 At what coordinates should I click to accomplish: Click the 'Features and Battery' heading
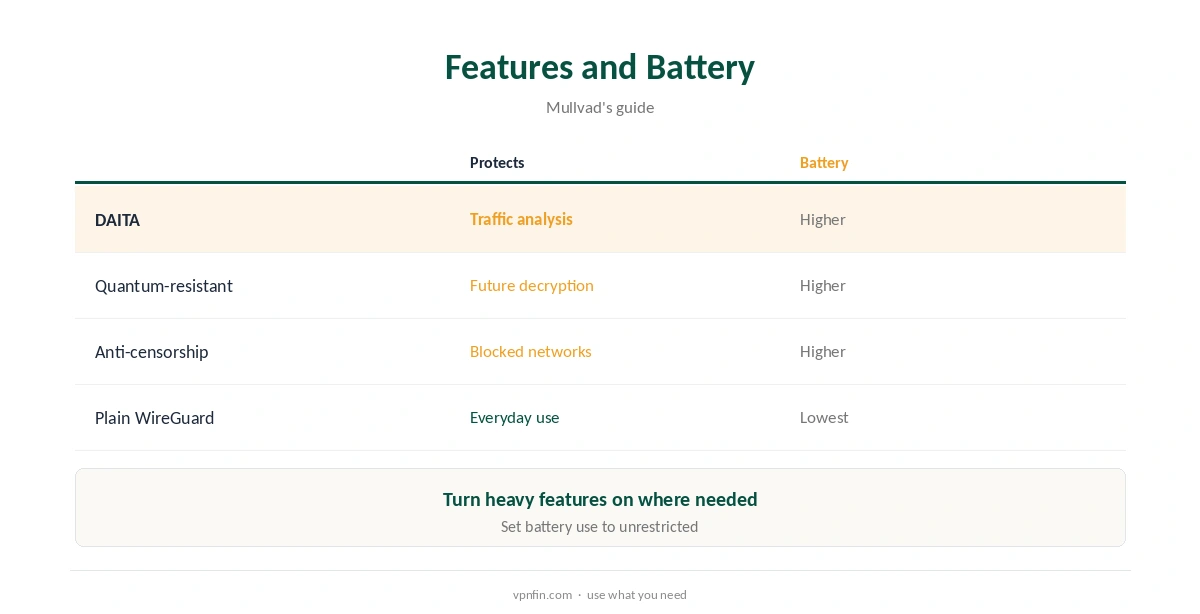click(600, 67)
